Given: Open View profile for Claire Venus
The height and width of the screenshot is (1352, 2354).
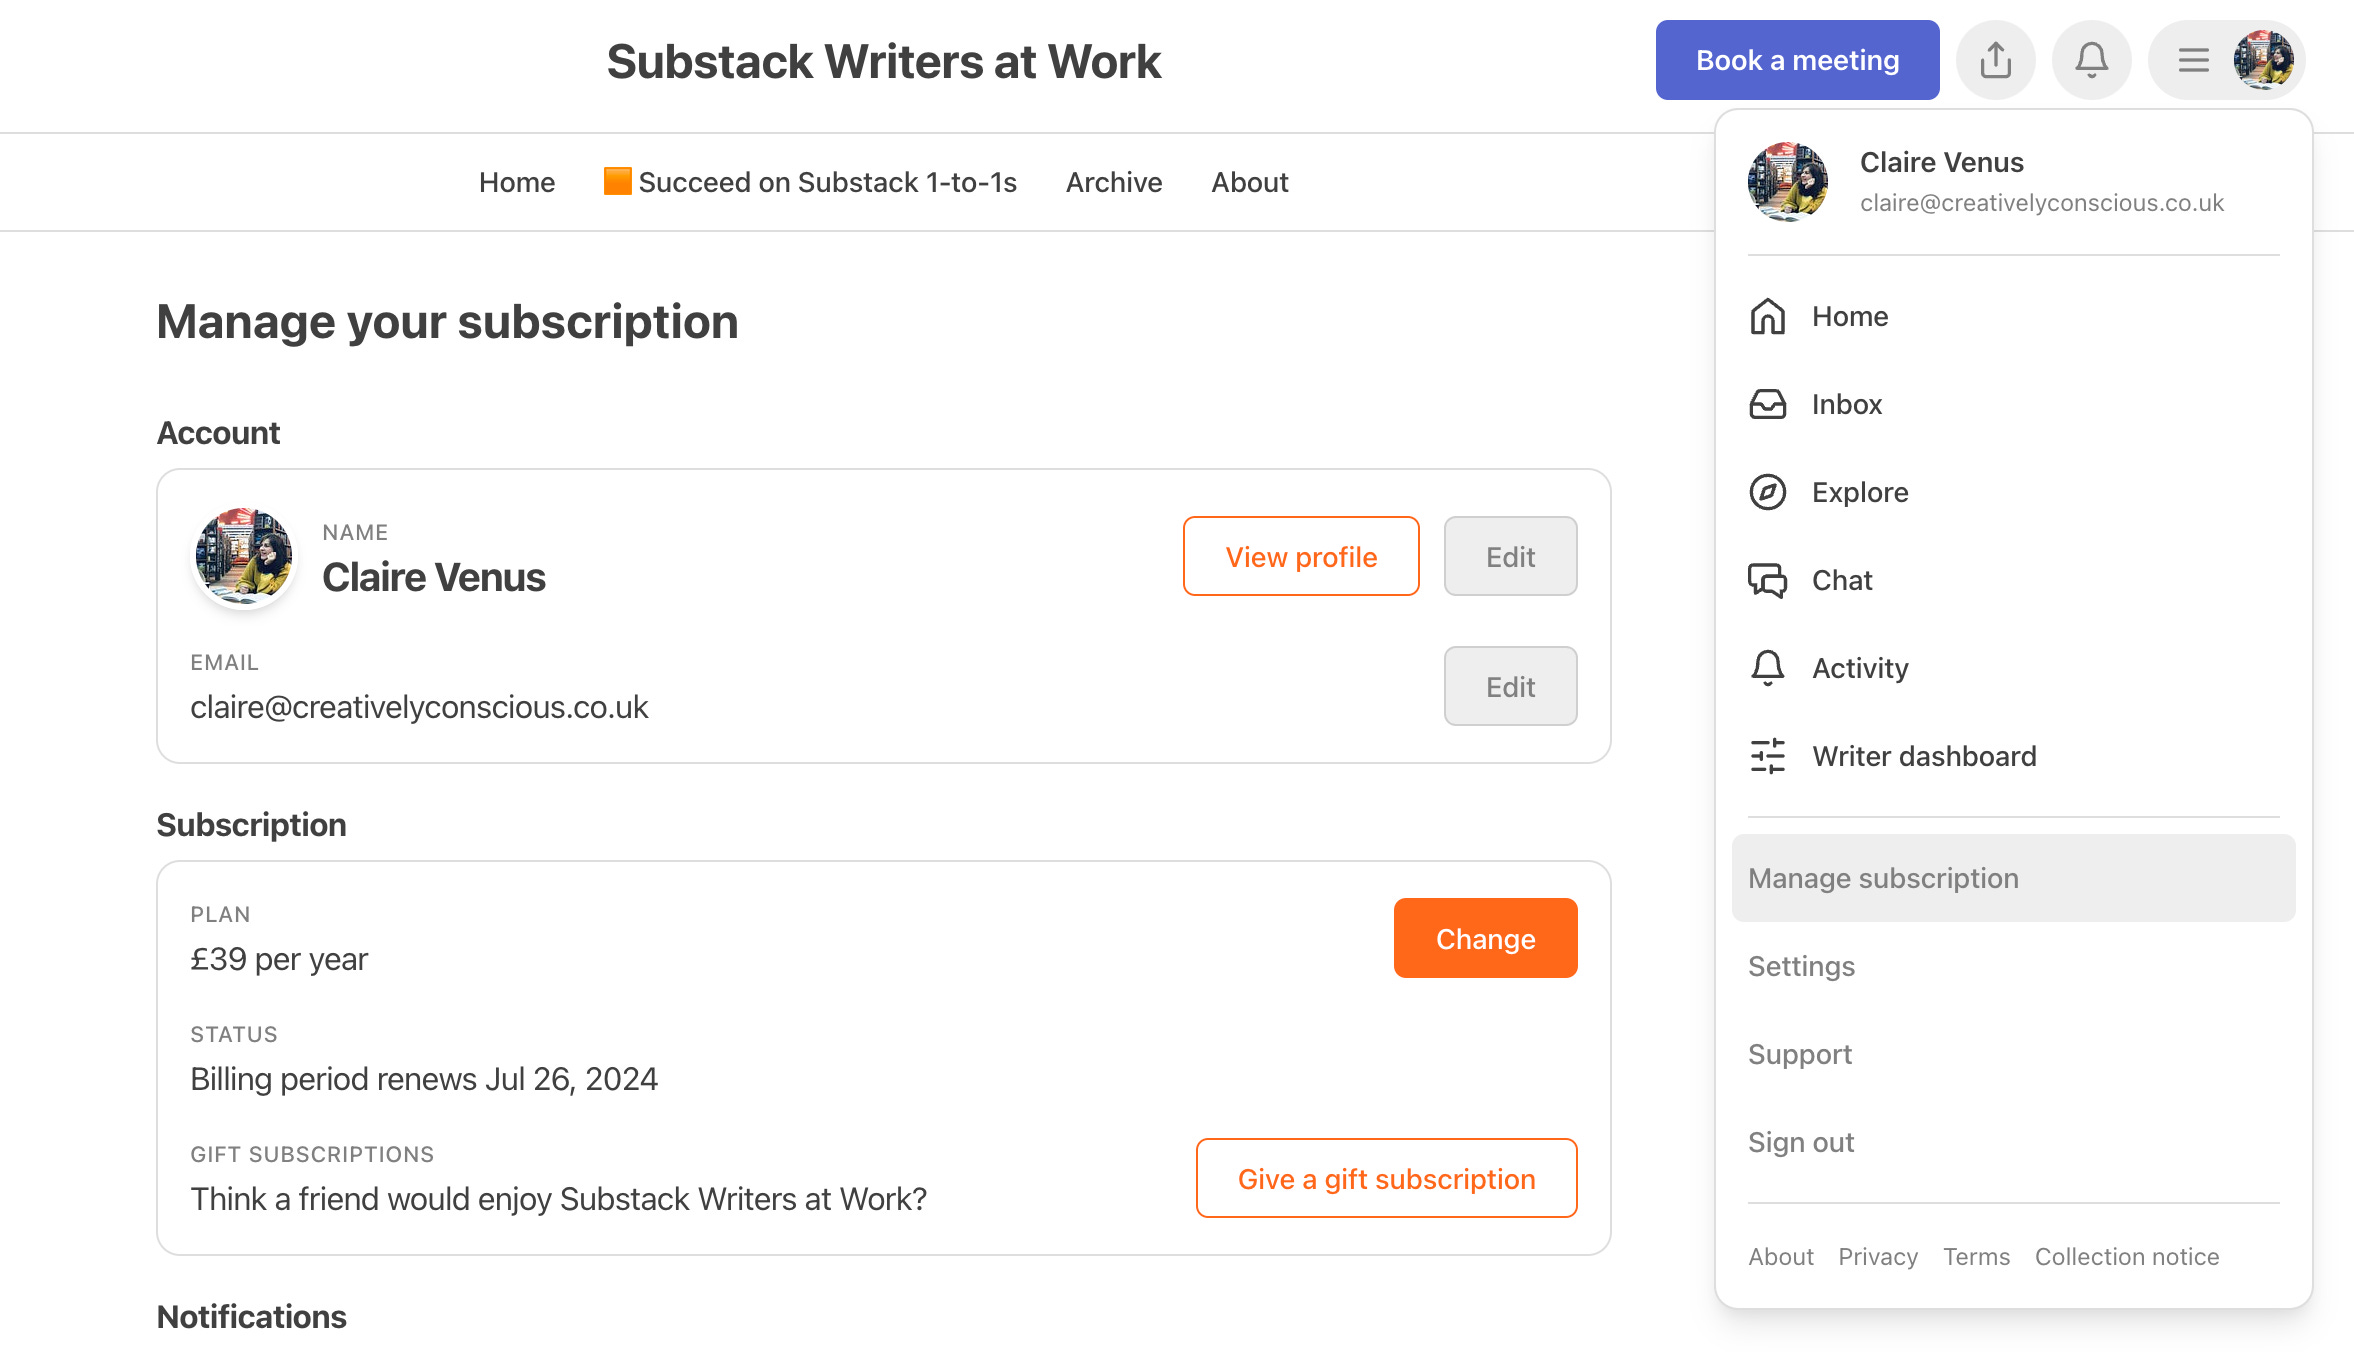Looking at the screenshot, I should [1301, 556].
